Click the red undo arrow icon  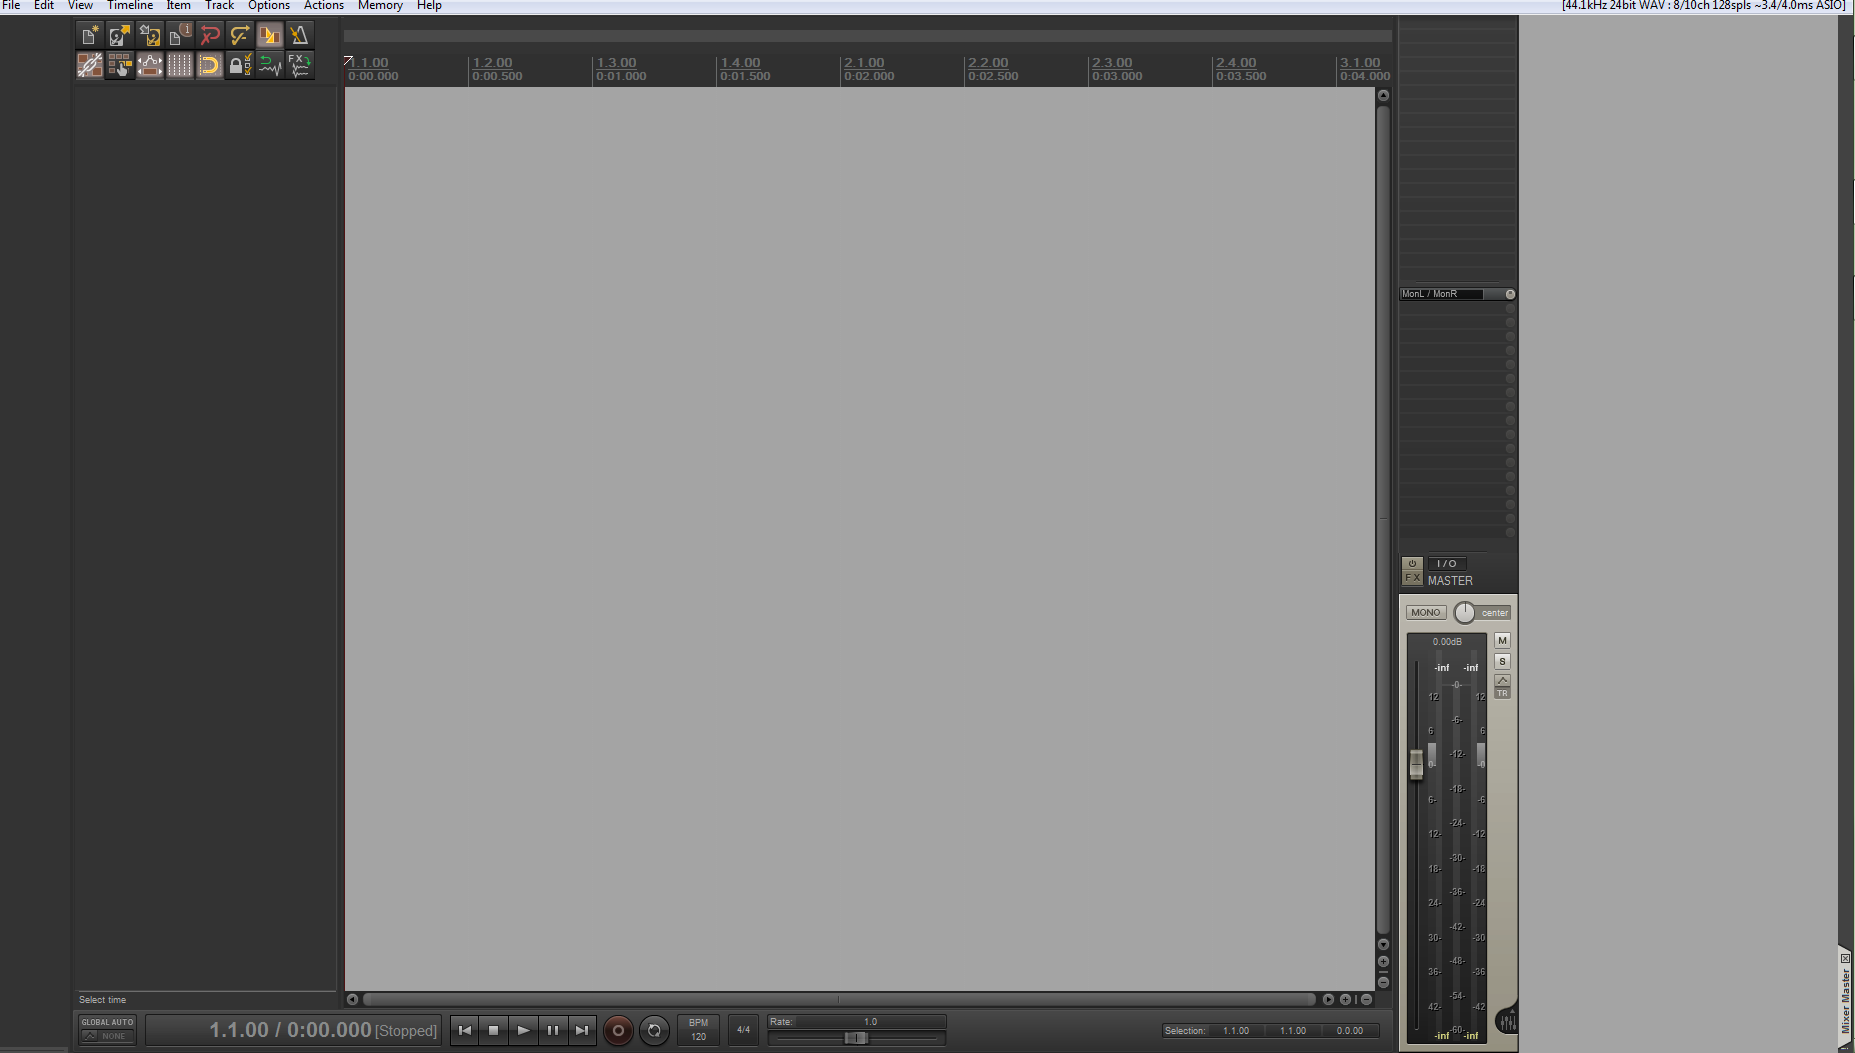209,36
